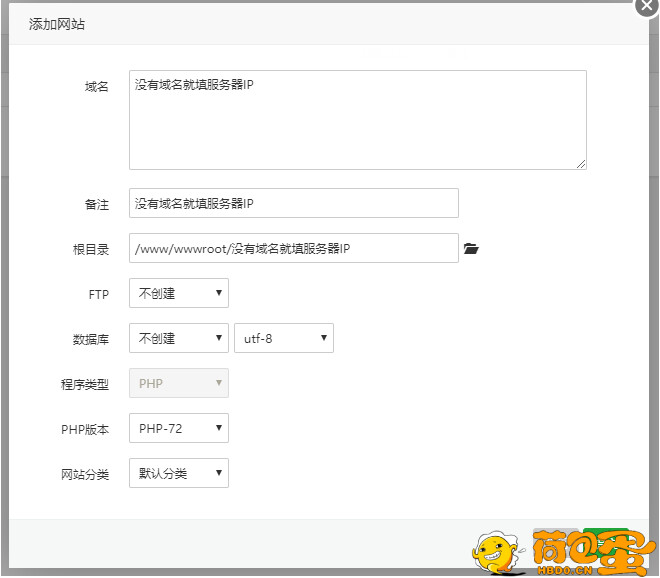Viewport: 660px width, 578px height.
Task: Click the 备注 remark input field
Action: click(x=294, y=203)
